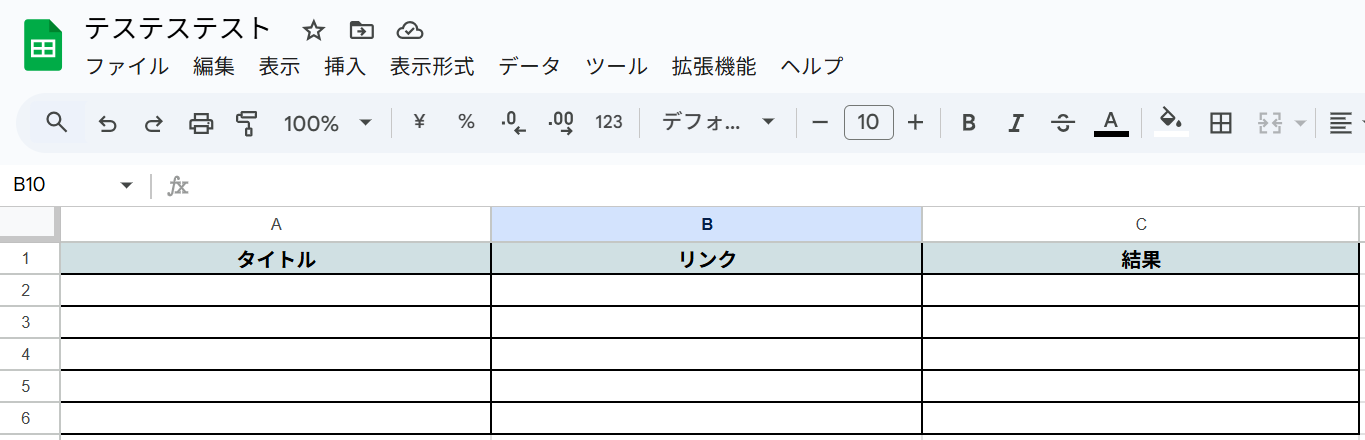1365x440 pixels.
Task: Activate the paint format roller
Action: point(246,123)
